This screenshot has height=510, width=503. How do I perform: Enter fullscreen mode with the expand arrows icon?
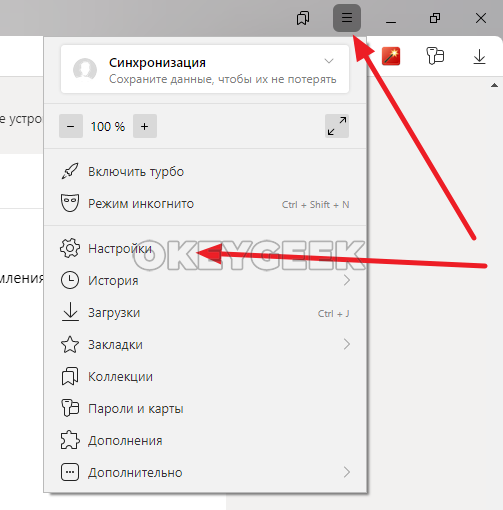337,126
